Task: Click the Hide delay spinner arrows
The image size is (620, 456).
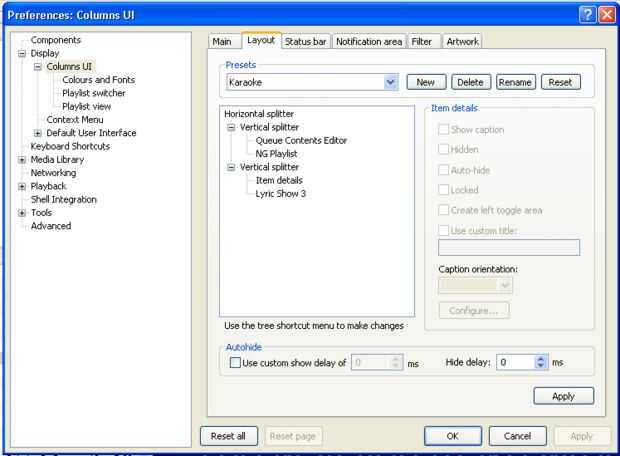Action: coord(541,362)
